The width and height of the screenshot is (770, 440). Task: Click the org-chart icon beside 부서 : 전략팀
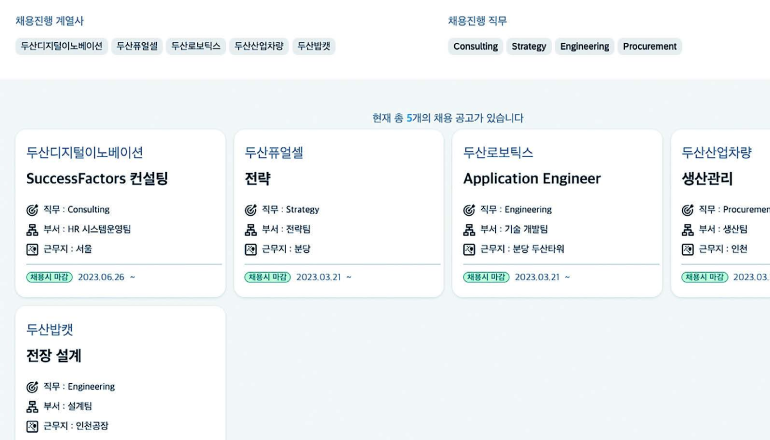click(250, 229)
